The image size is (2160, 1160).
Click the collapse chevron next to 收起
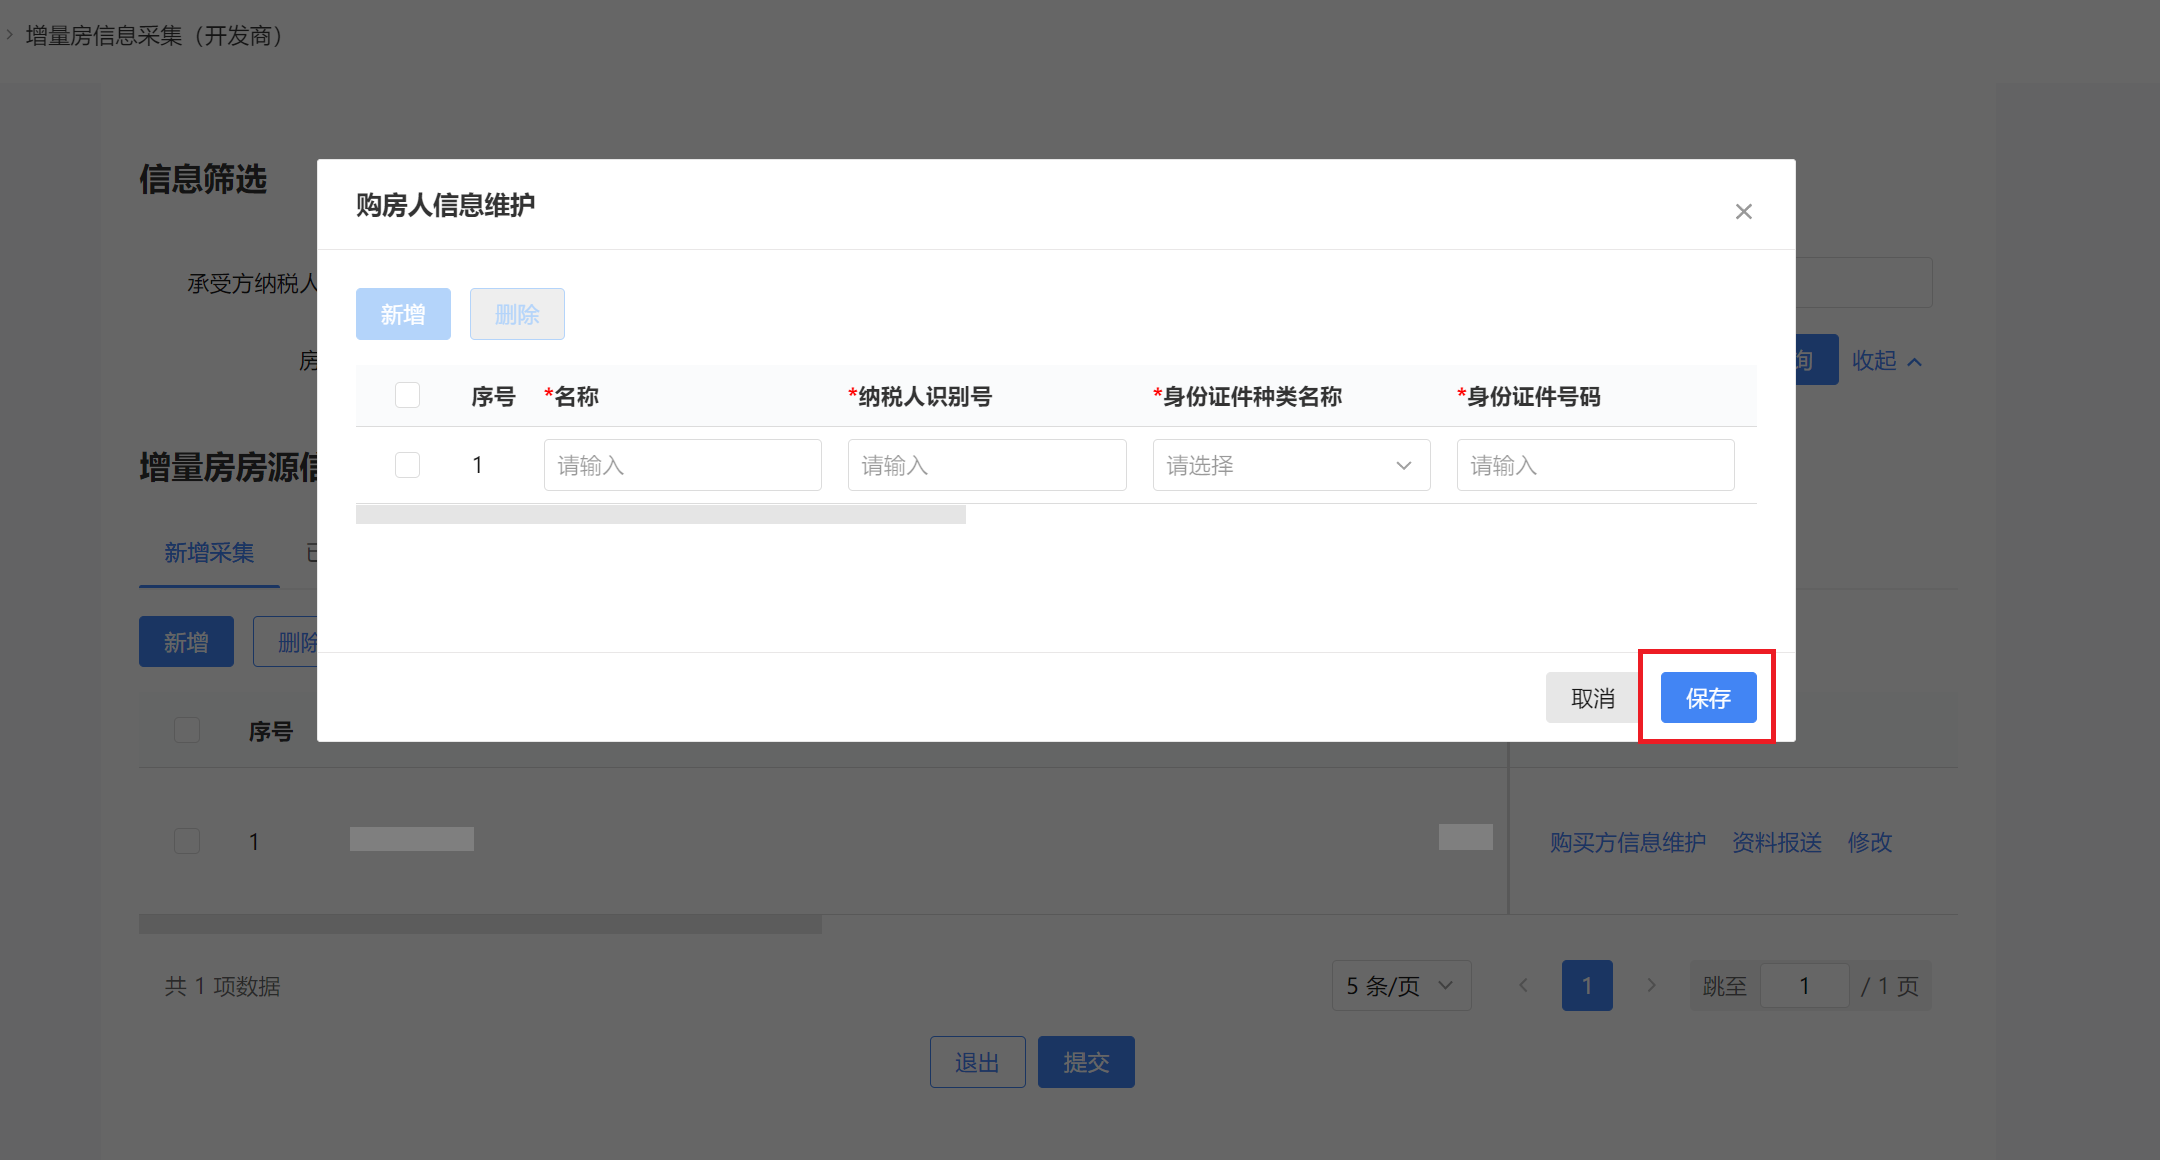pos(1914,362)
